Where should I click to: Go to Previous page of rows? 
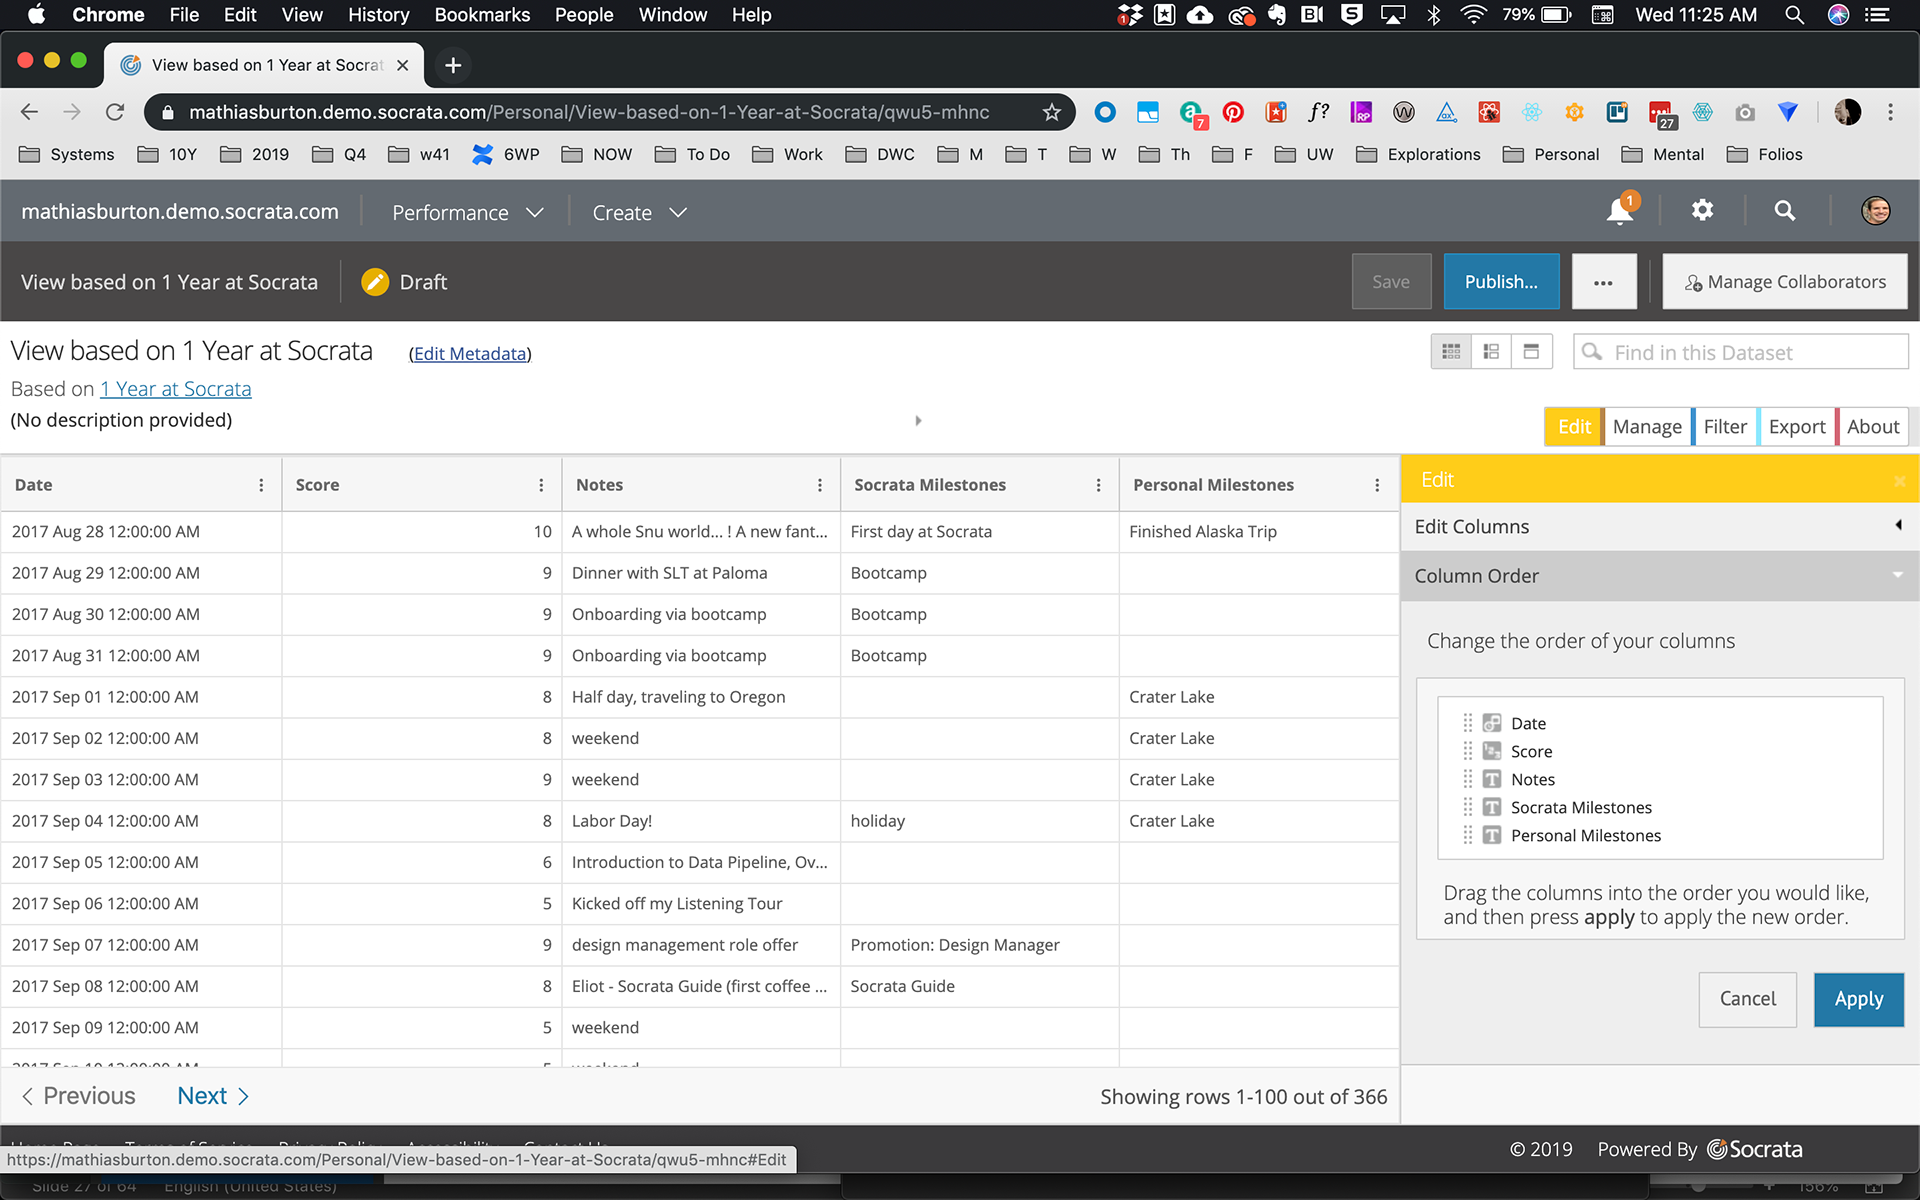click(x=78, y=1096)
